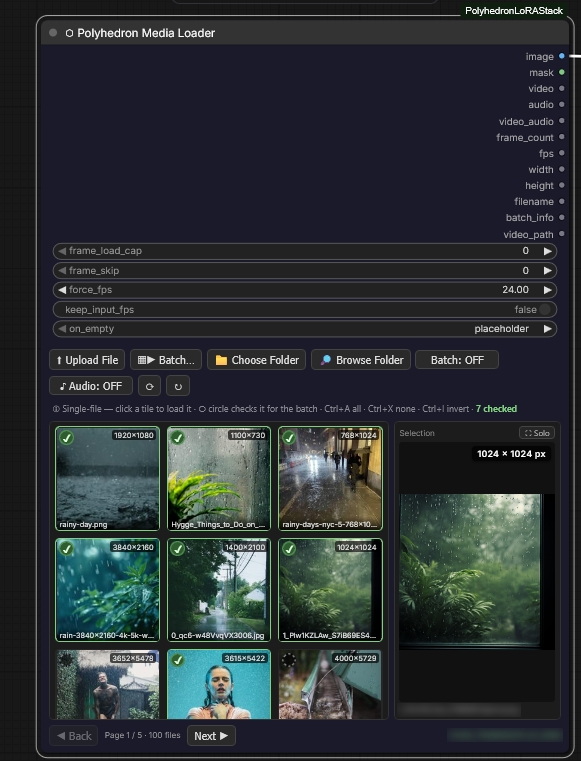
Task: Increase frame_load_cap with its right arrow
Action: [x=548, y=251]
